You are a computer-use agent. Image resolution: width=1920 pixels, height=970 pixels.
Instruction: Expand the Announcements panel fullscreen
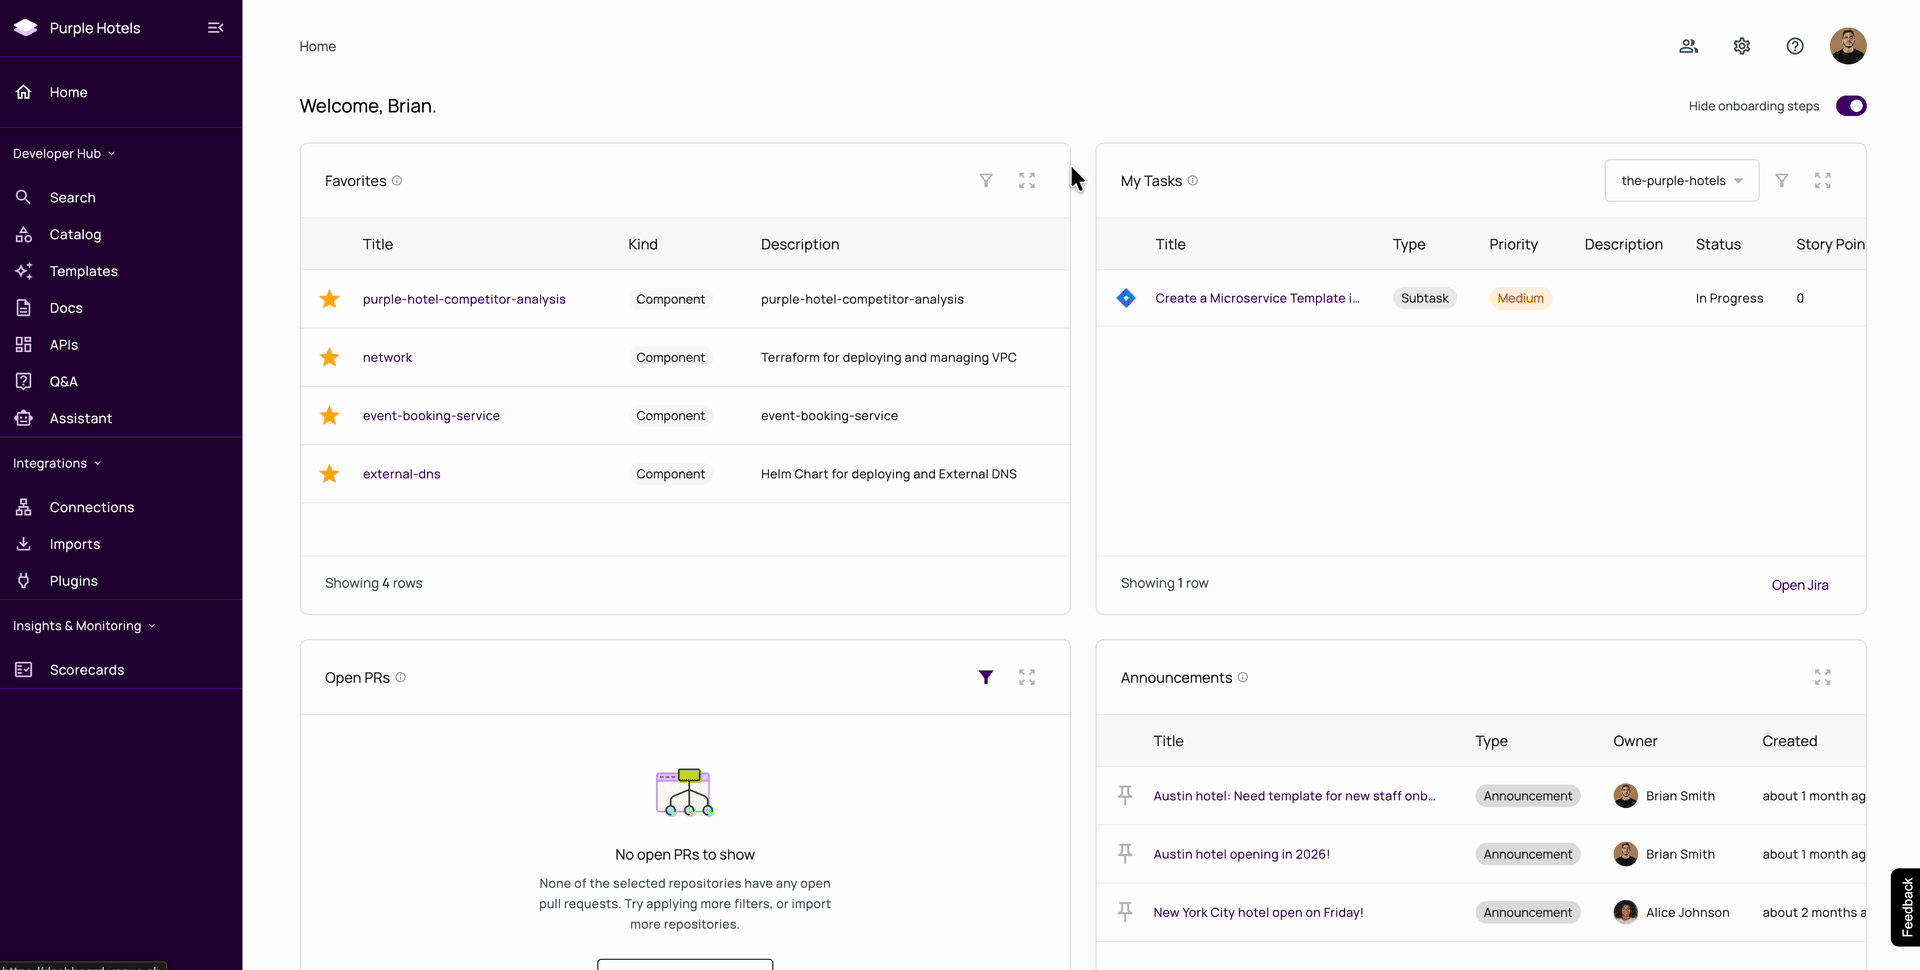pyautogui.click(x=1823, y=678)
